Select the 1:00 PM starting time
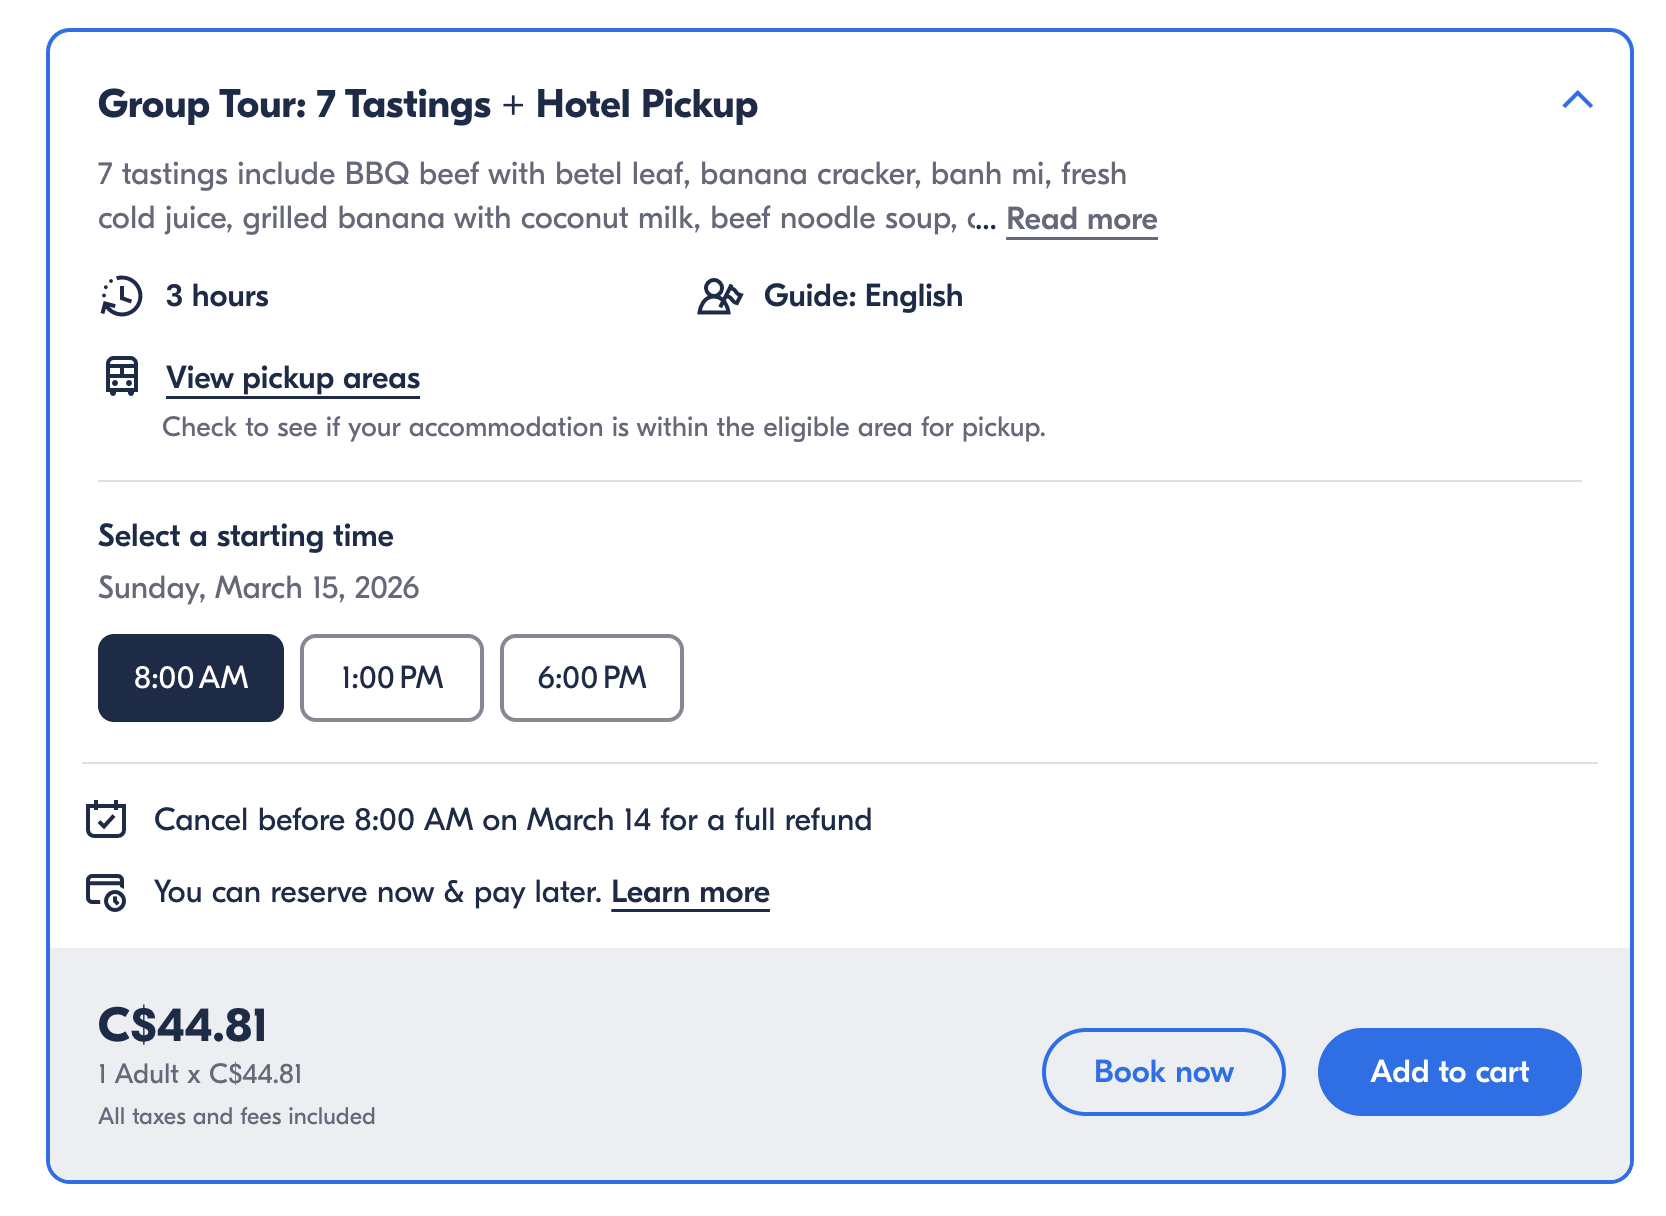Viewport: 1666px width, 1216px height. click(x=391, y=678)
